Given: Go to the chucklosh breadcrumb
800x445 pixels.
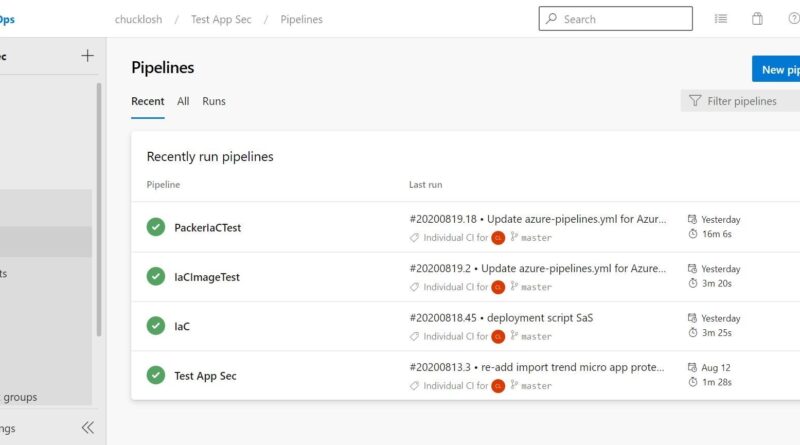Looking at the screenshot, I should click(x=138, y=19).
